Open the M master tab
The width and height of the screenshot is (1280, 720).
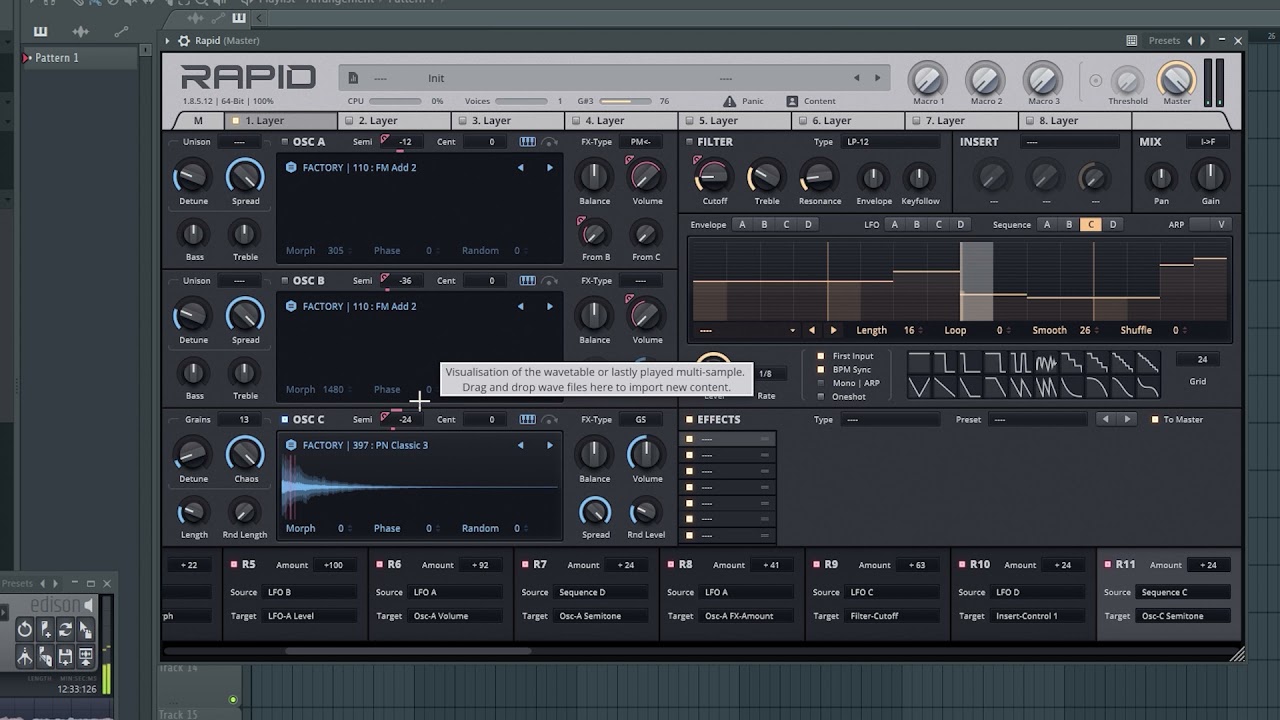(x=198, y=121)
